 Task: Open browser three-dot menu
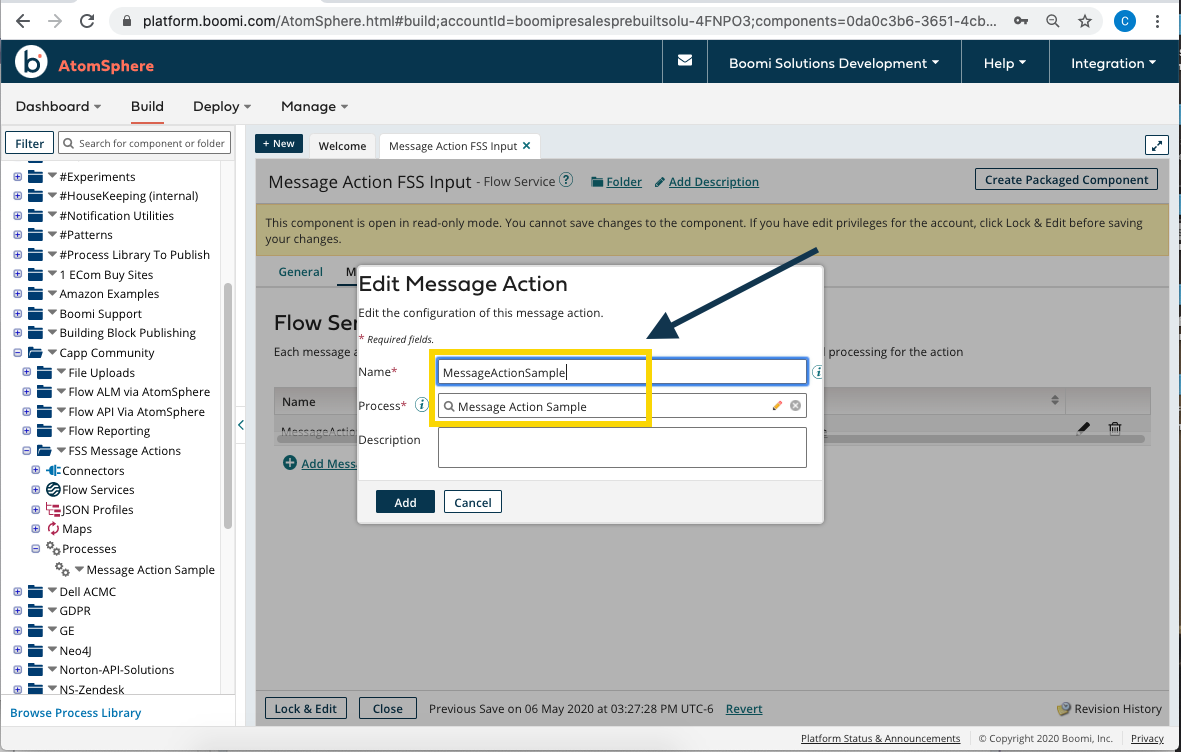click(x=1157, y=21)
